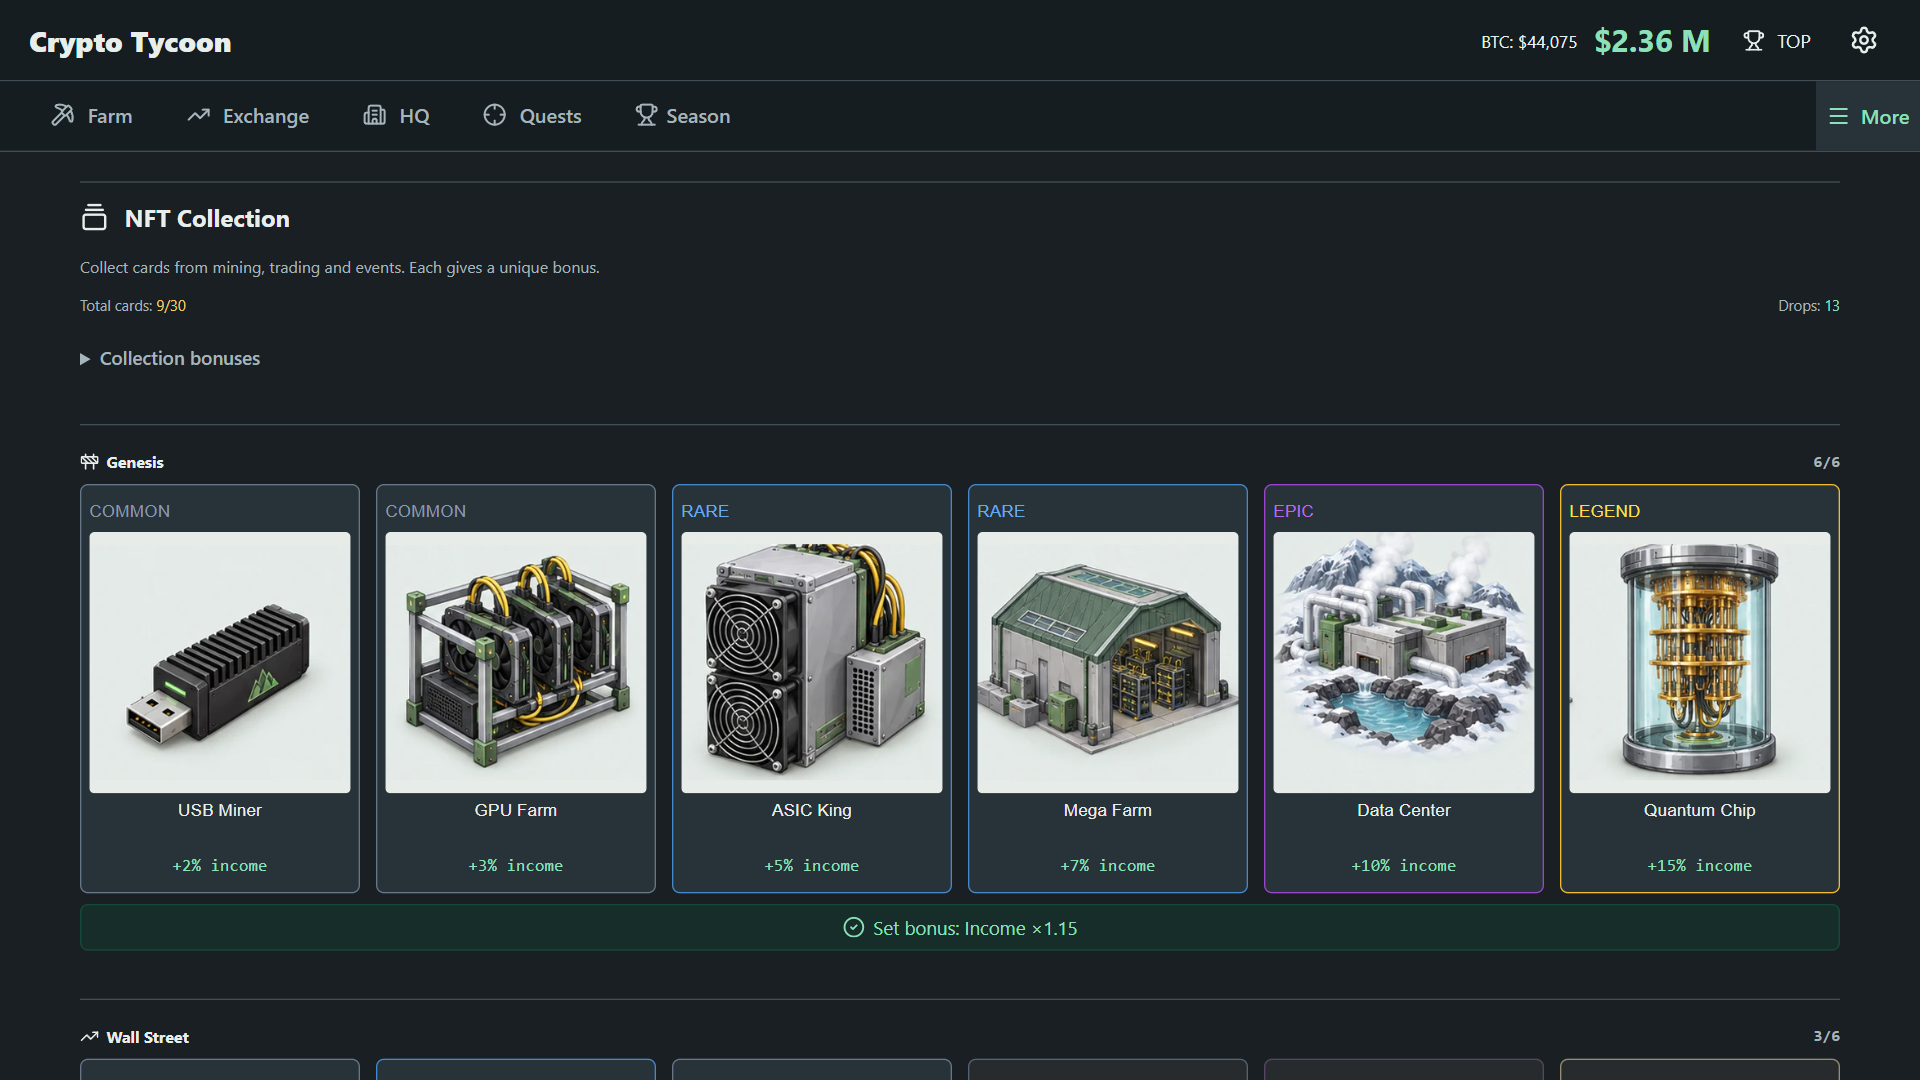Image resolution: width=1920 pixels, height=1080 pixels.
Task: Select the ASIC King card image
Action: (812, 662)
